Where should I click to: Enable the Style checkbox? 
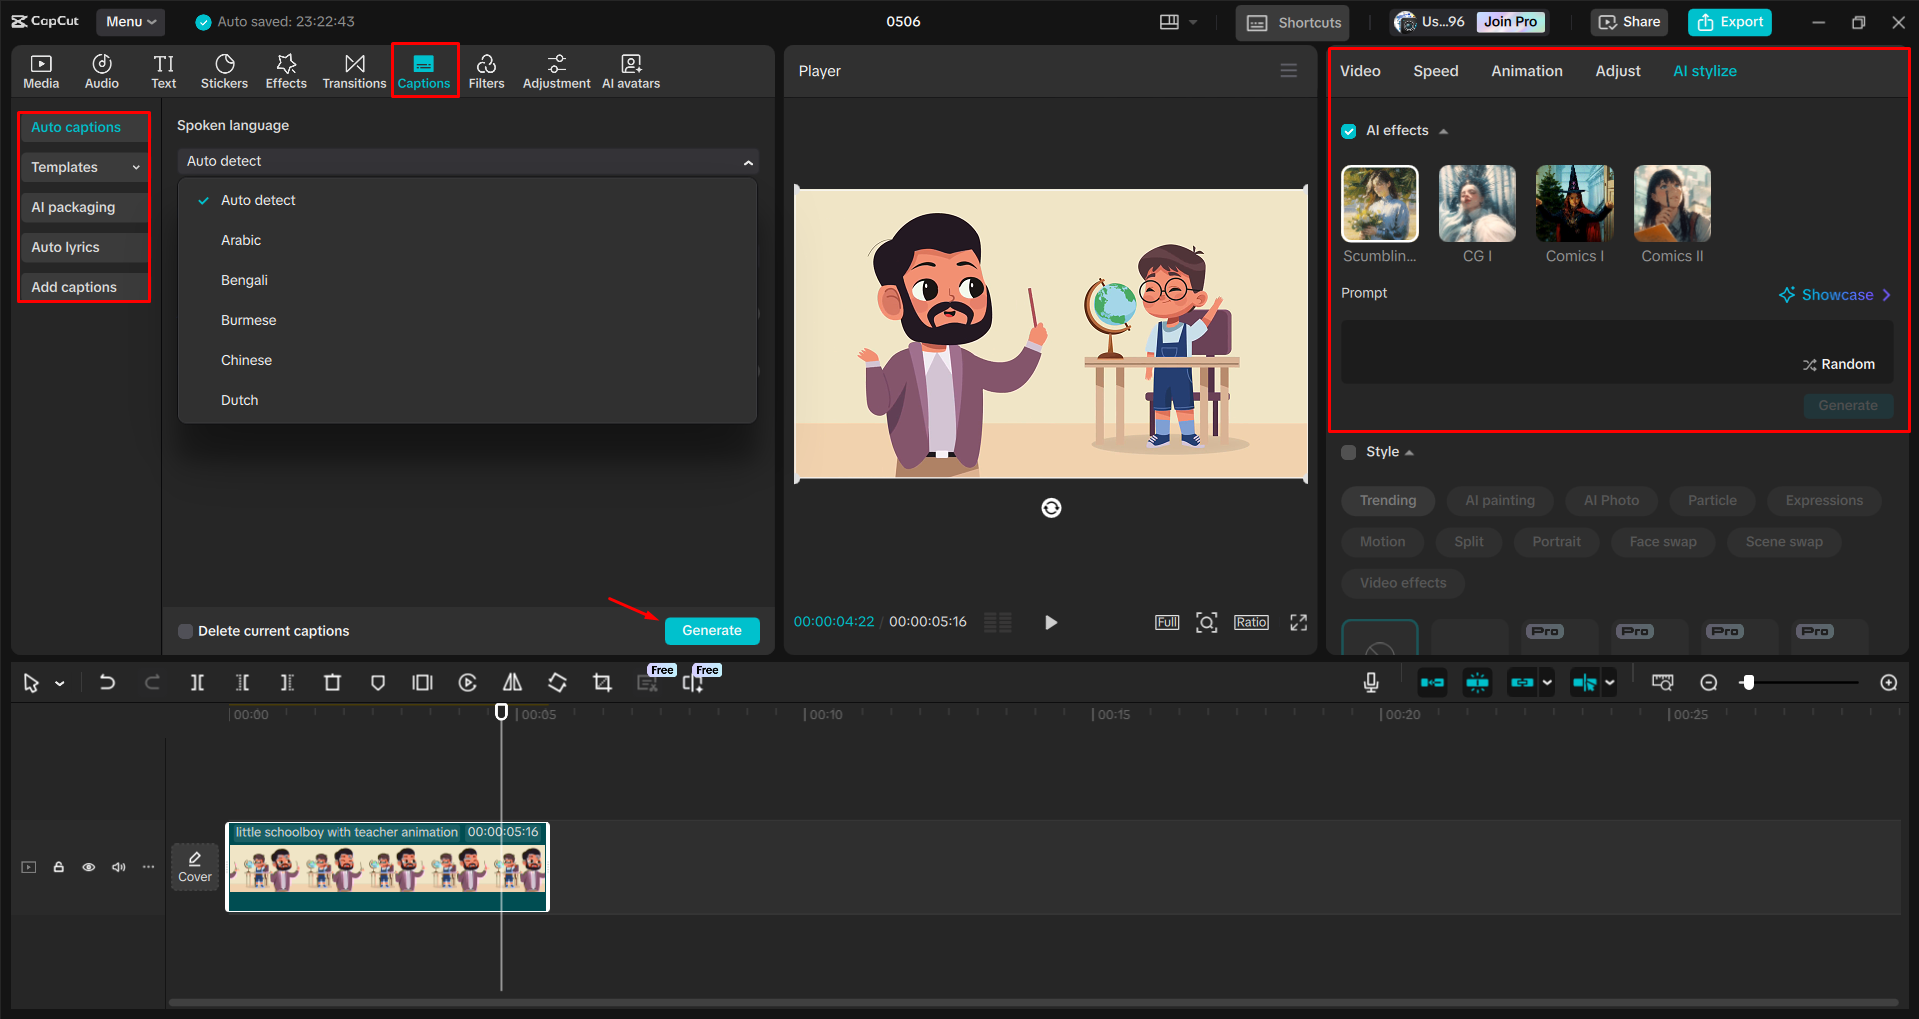point(1348,452)
